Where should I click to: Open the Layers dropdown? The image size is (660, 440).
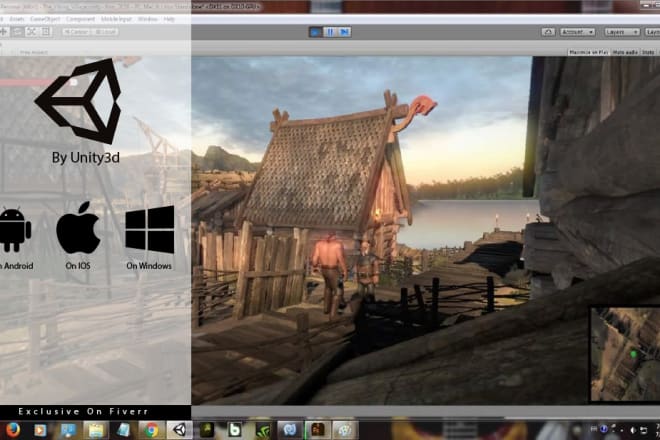click(622, 32)
